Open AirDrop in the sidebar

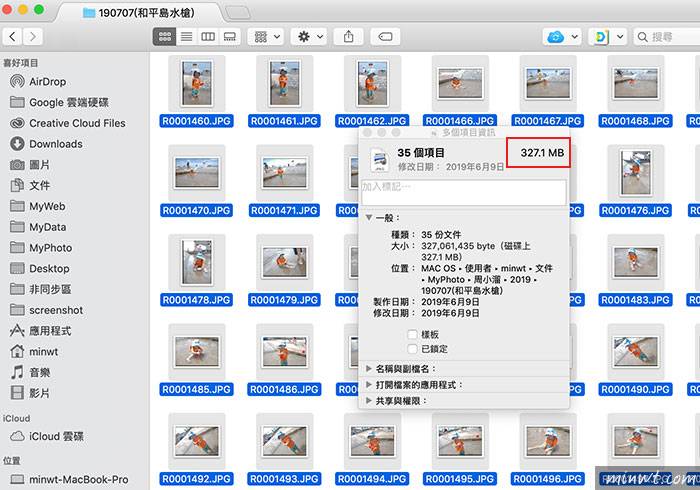pos(47,82)
